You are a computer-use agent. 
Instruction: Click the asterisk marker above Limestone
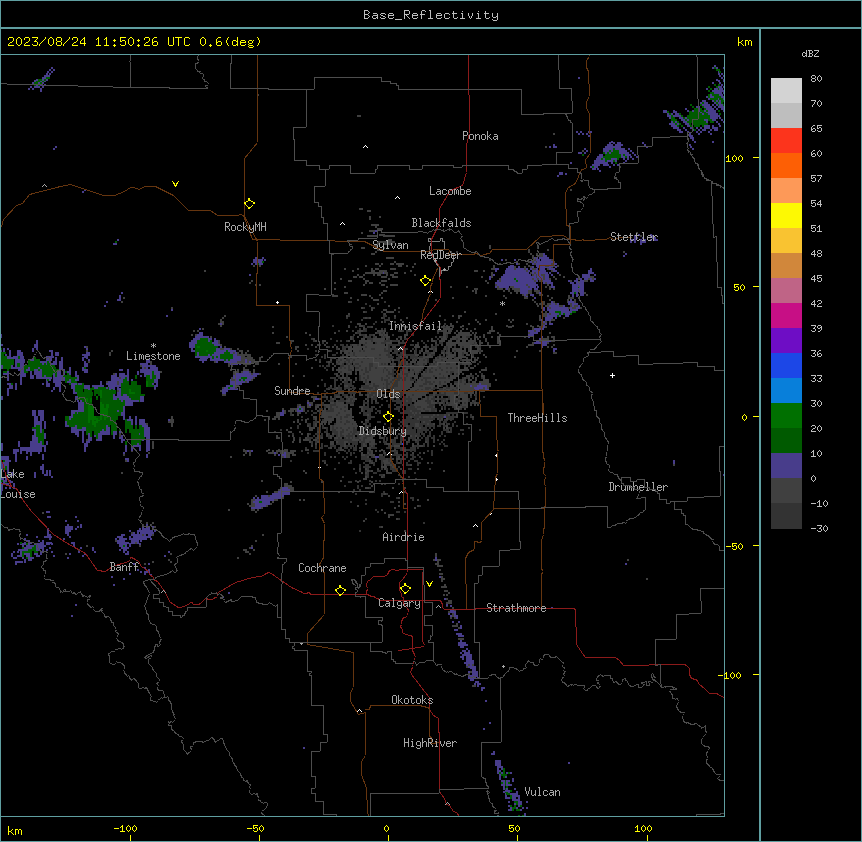point(153,346)
